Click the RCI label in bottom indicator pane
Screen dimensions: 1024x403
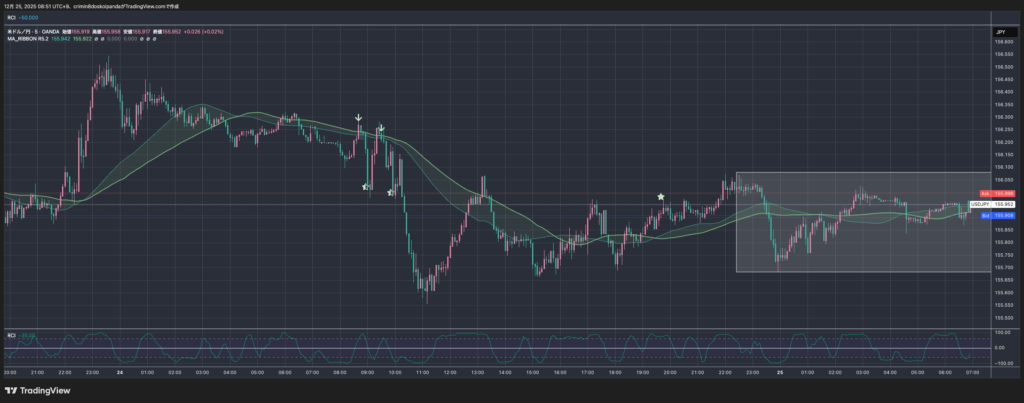pos(12,334)
